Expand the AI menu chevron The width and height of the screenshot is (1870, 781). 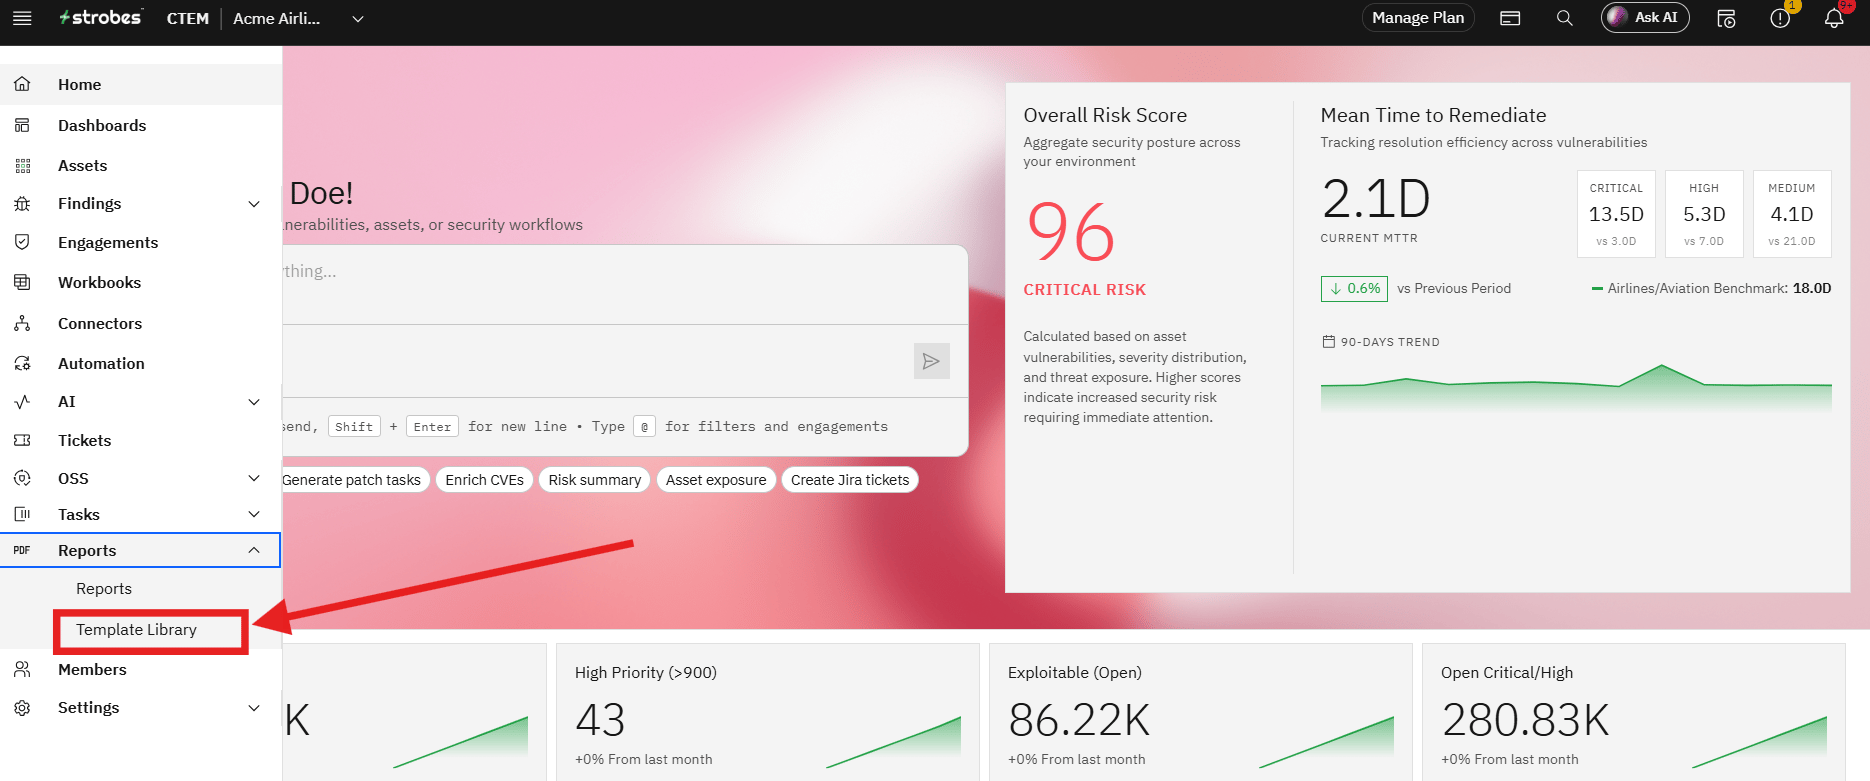point(254,402)
